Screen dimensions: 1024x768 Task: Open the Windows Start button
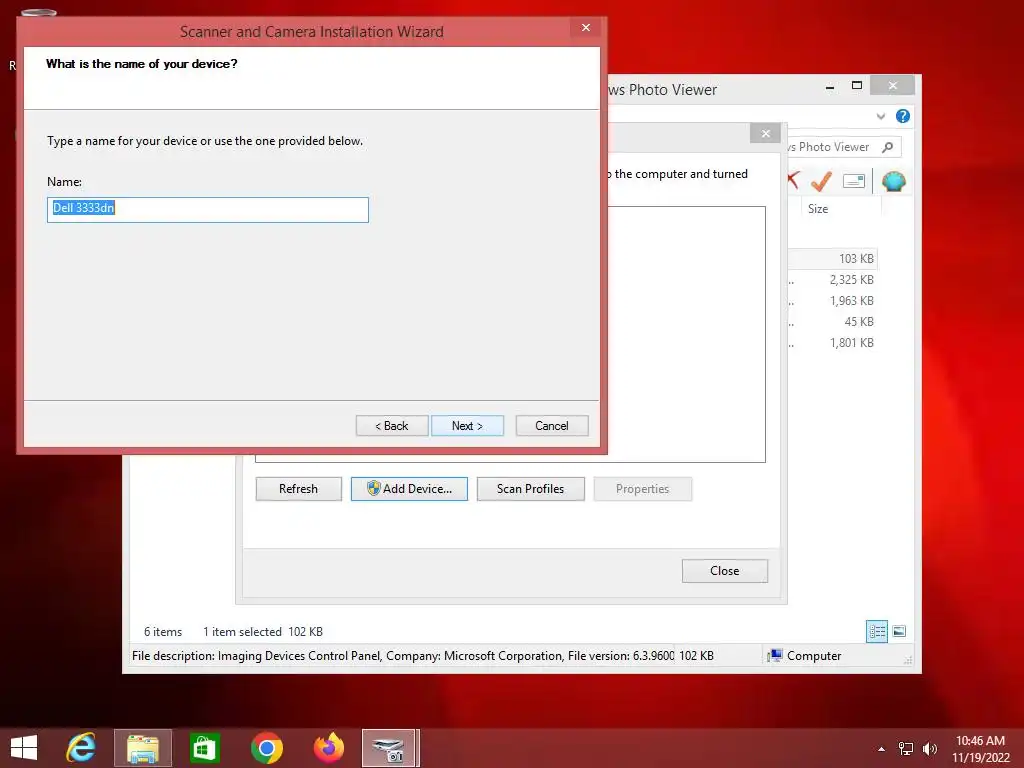point(24,748)
